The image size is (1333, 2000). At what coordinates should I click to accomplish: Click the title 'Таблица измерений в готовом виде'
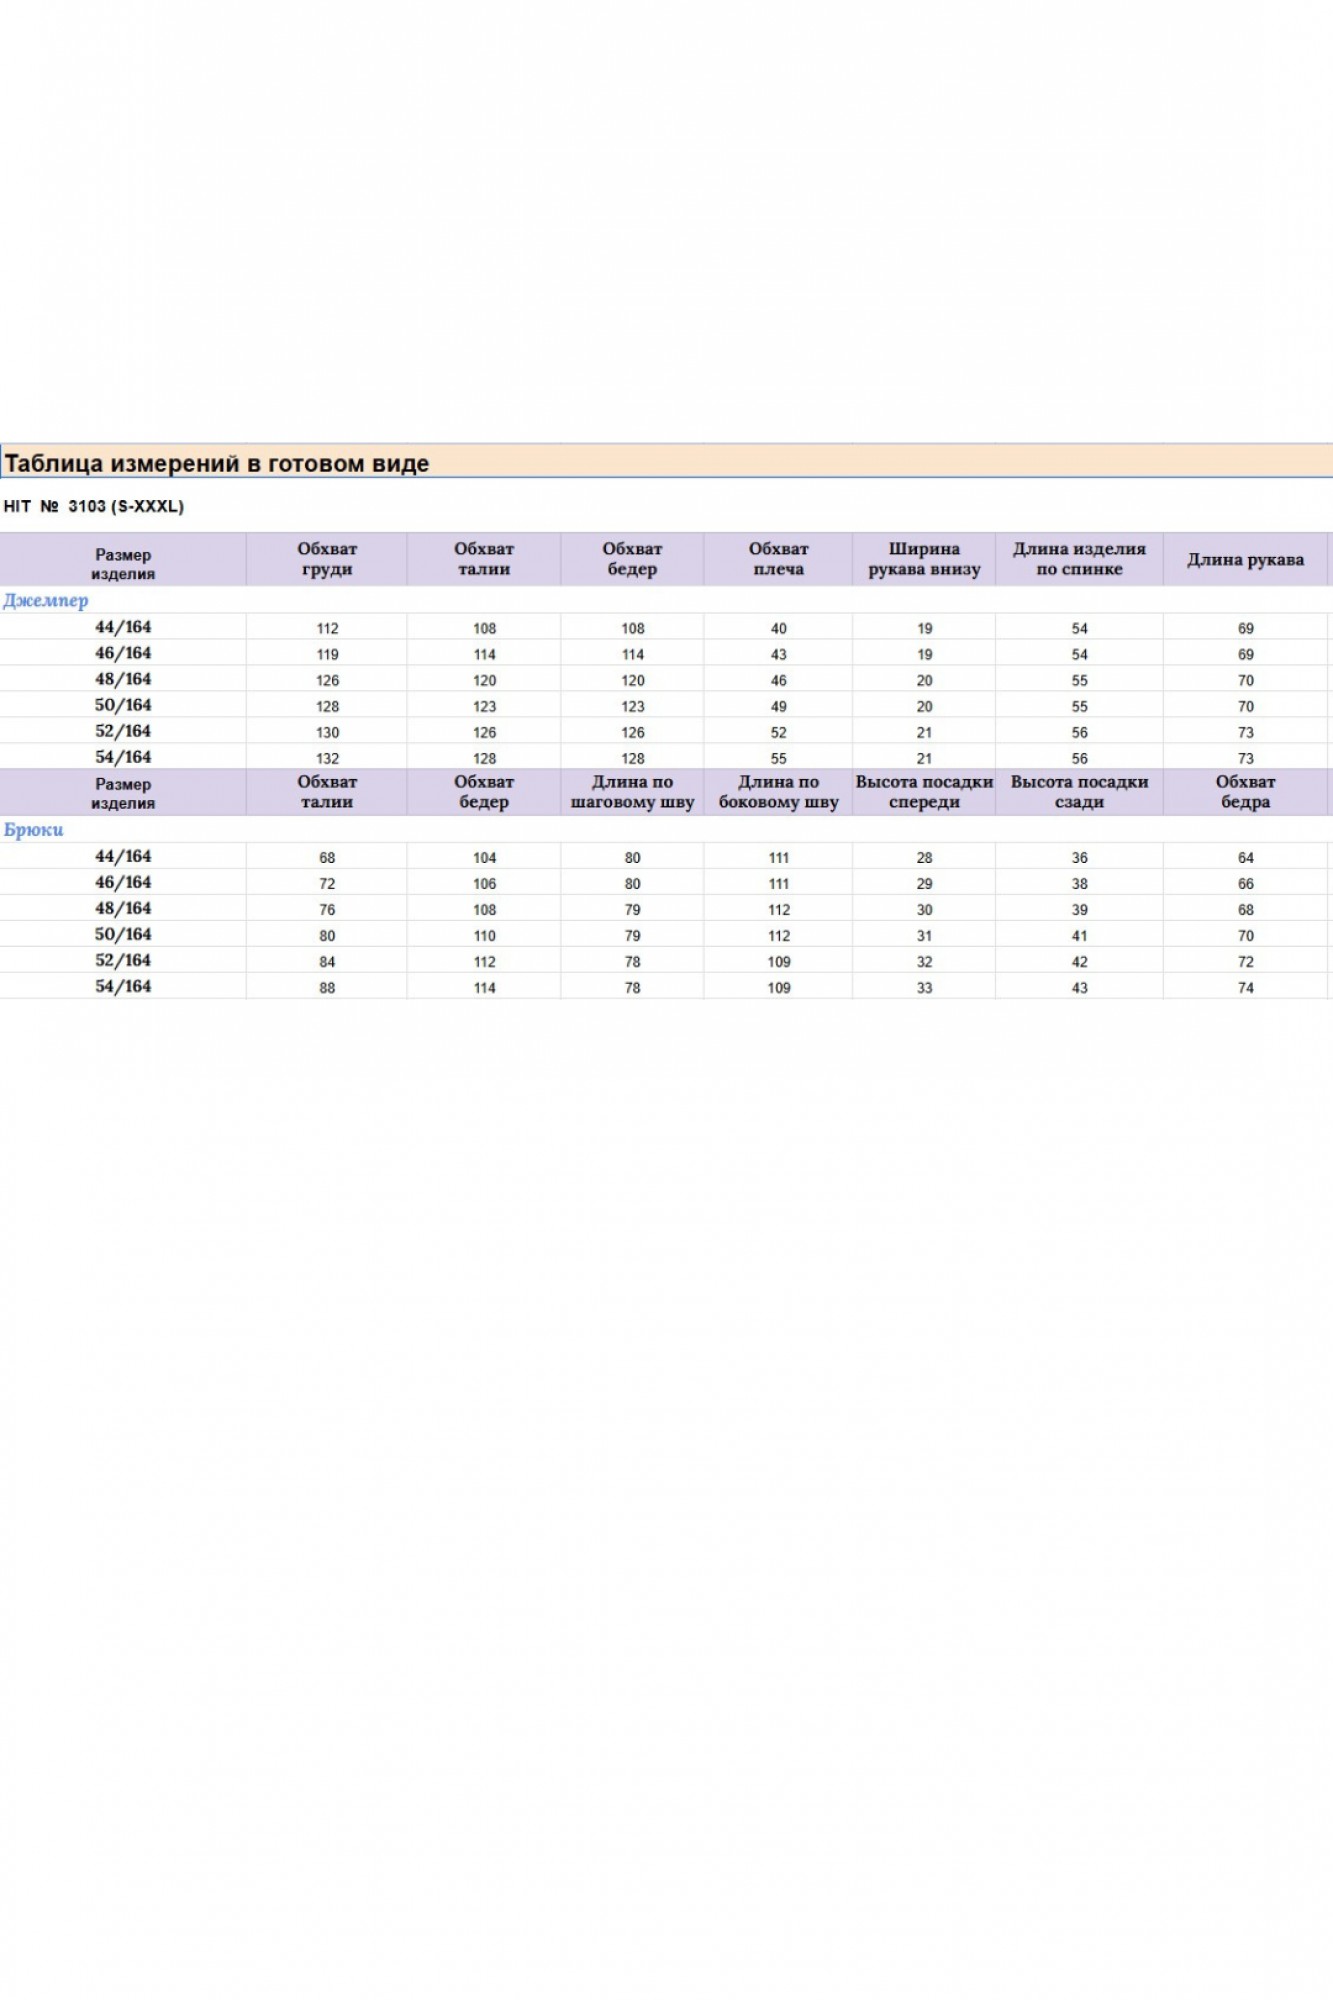click(x=217, y=463)
